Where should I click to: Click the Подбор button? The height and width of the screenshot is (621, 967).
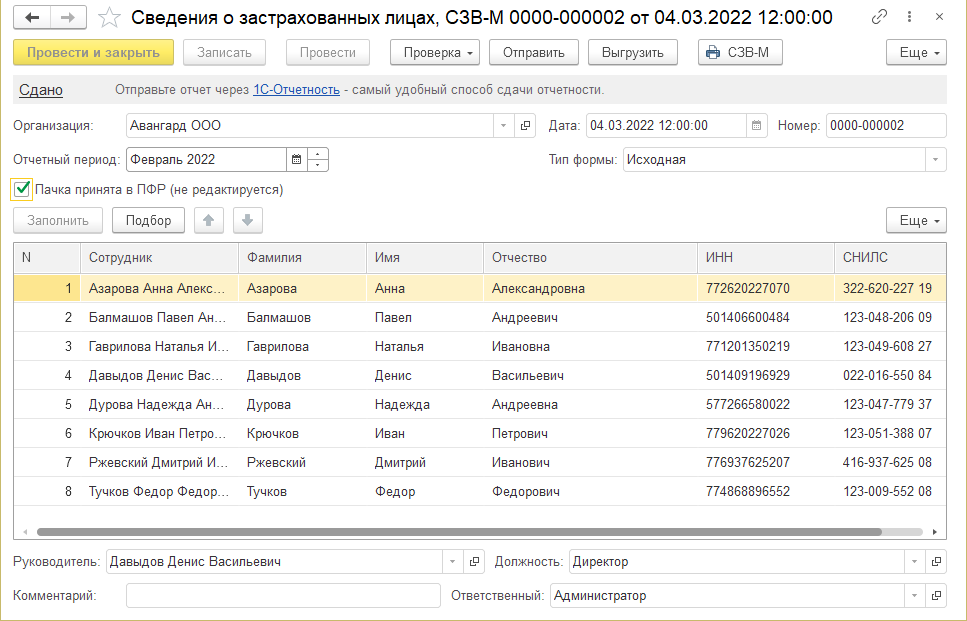coord(149,220)
